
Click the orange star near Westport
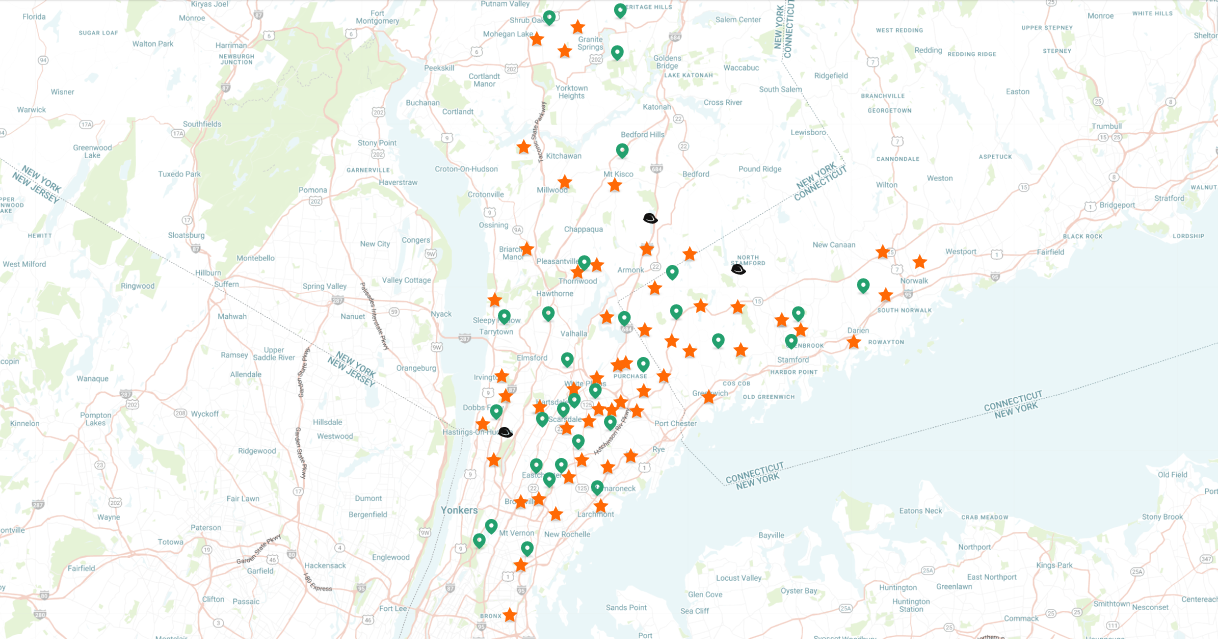(919, 262)
